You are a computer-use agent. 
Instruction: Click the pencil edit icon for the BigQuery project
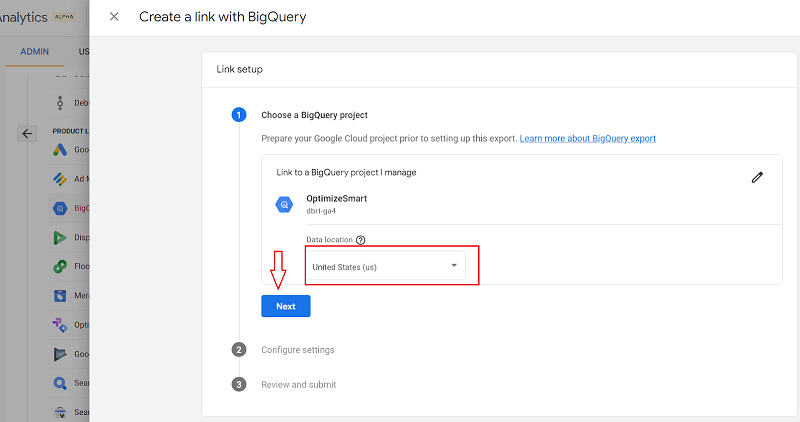coord(757,178)
